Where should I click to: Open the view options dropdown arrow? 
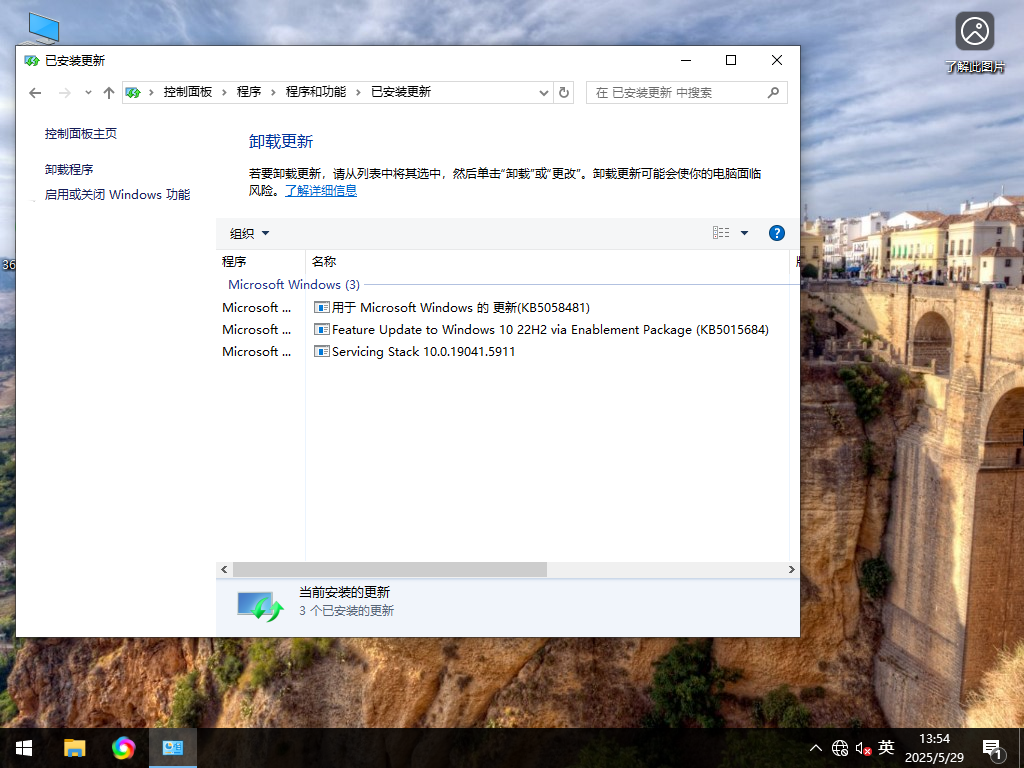pos(744,232)
